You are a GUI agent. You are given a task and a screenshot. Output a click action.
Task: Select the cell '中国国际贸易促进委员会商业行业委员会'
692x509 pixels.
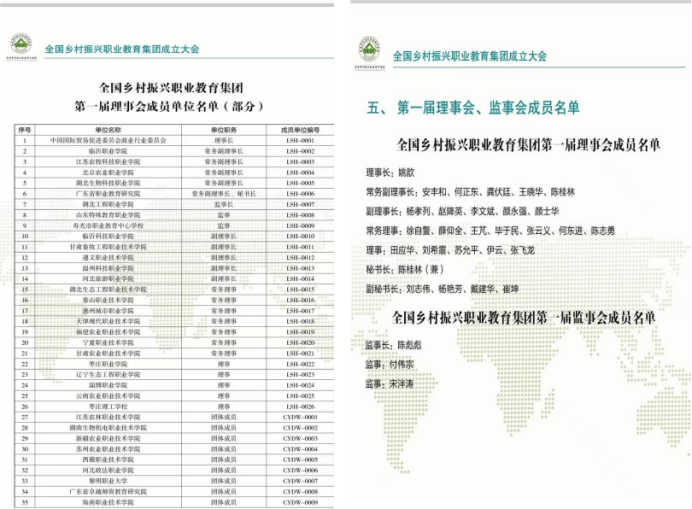(108, 140)
